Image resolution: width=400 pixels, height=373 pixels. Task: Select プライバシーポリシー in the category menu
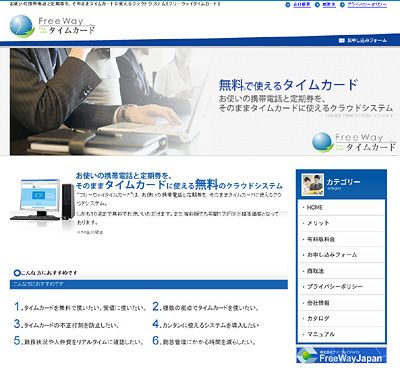342,286
